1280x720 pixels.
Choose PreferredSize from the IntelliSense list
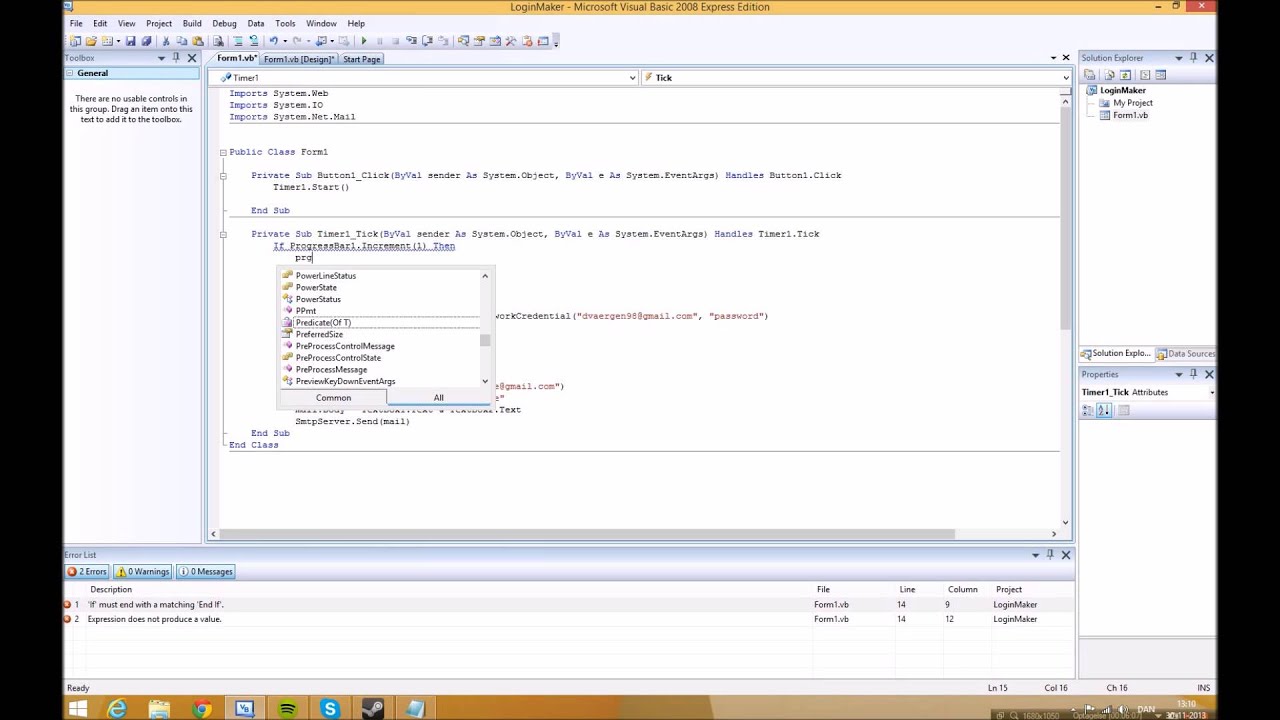[x=319, y=334]
